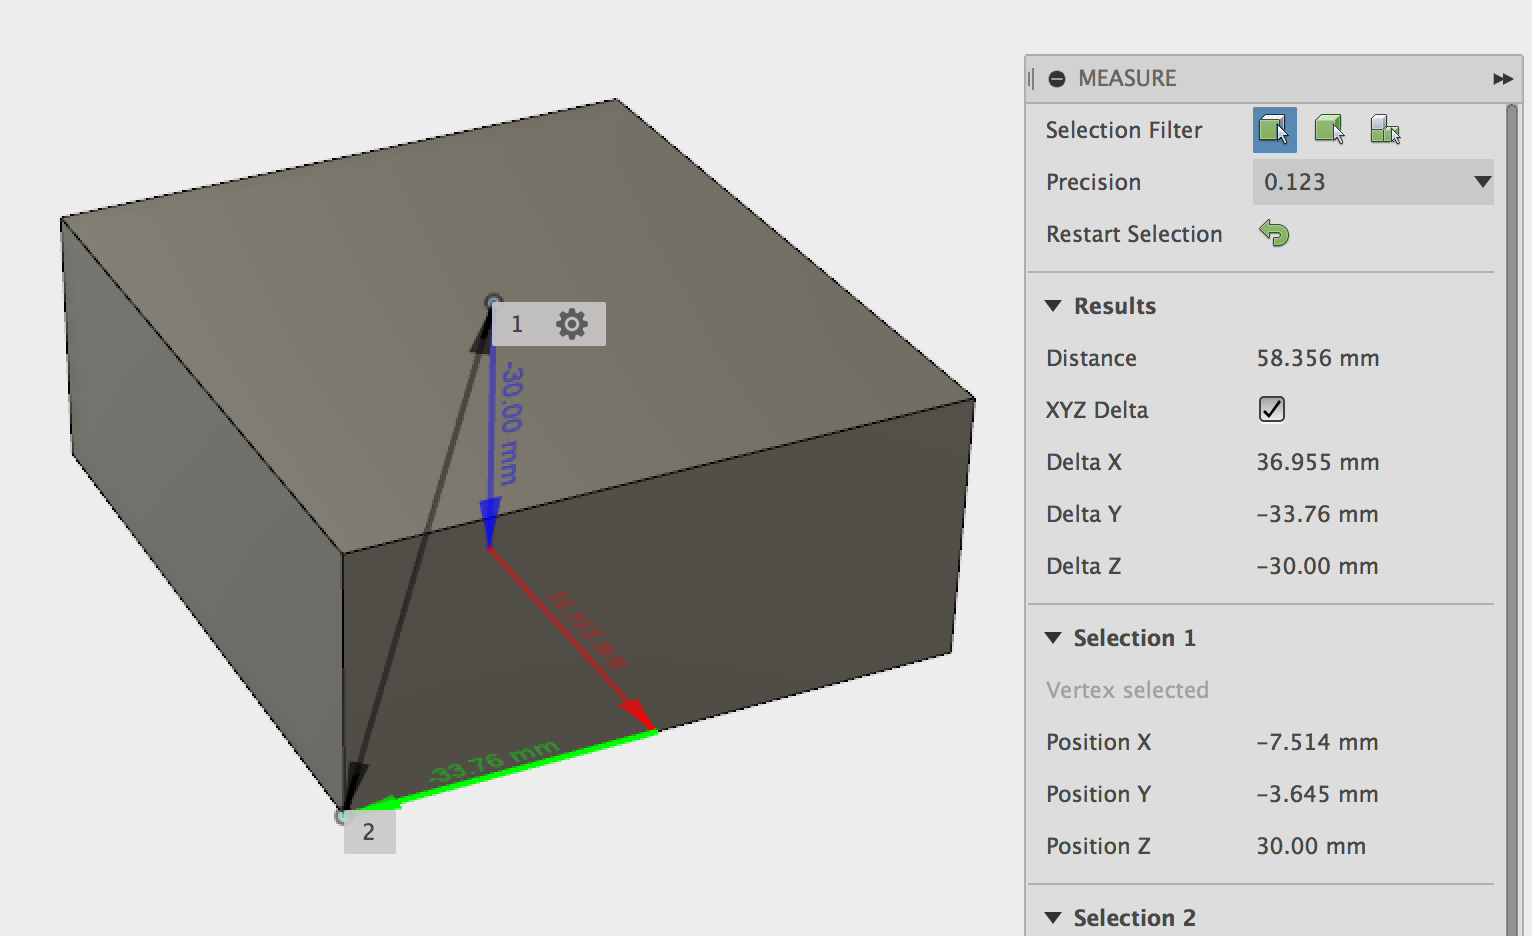Screen dimensions: 1532x936
Task: Toggle off the highlighted first selection filter
Action: pos(1273,129)
